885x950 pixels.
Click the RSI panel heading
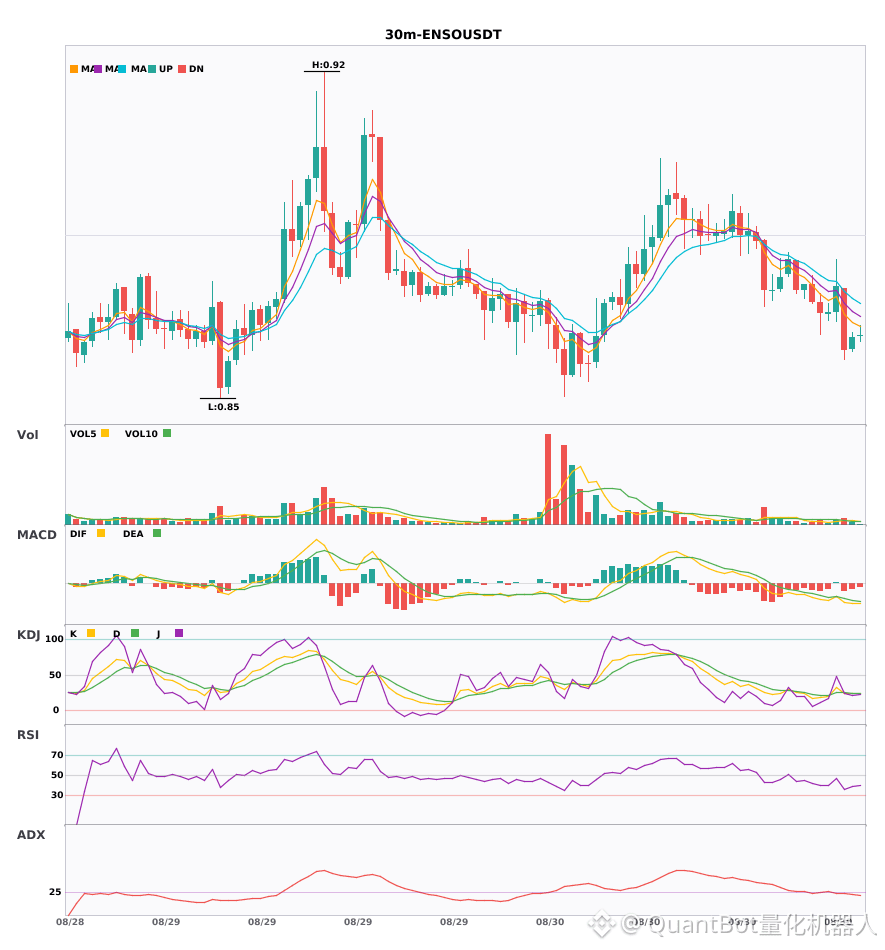click(28, 735)
